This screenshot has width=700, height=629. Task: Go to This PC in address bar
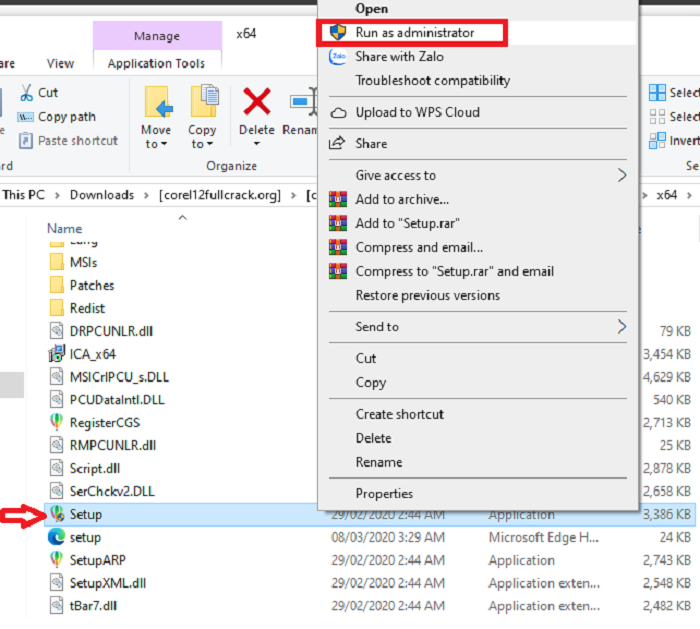pyautogui.click(x=24, y=195)
